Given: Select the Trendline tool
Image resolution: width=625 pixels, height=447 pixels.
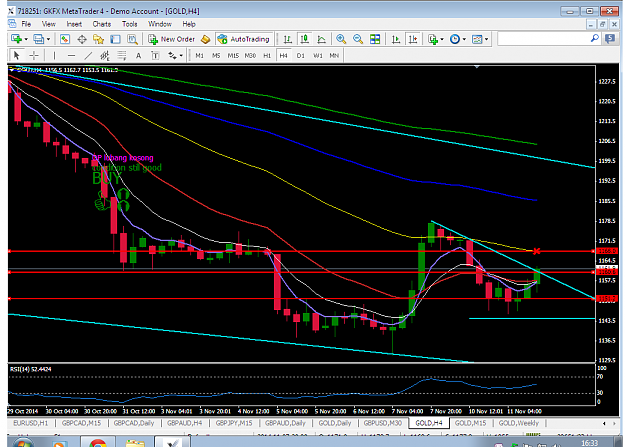Looking at the screenshot, I should click(x=88, y=55).
